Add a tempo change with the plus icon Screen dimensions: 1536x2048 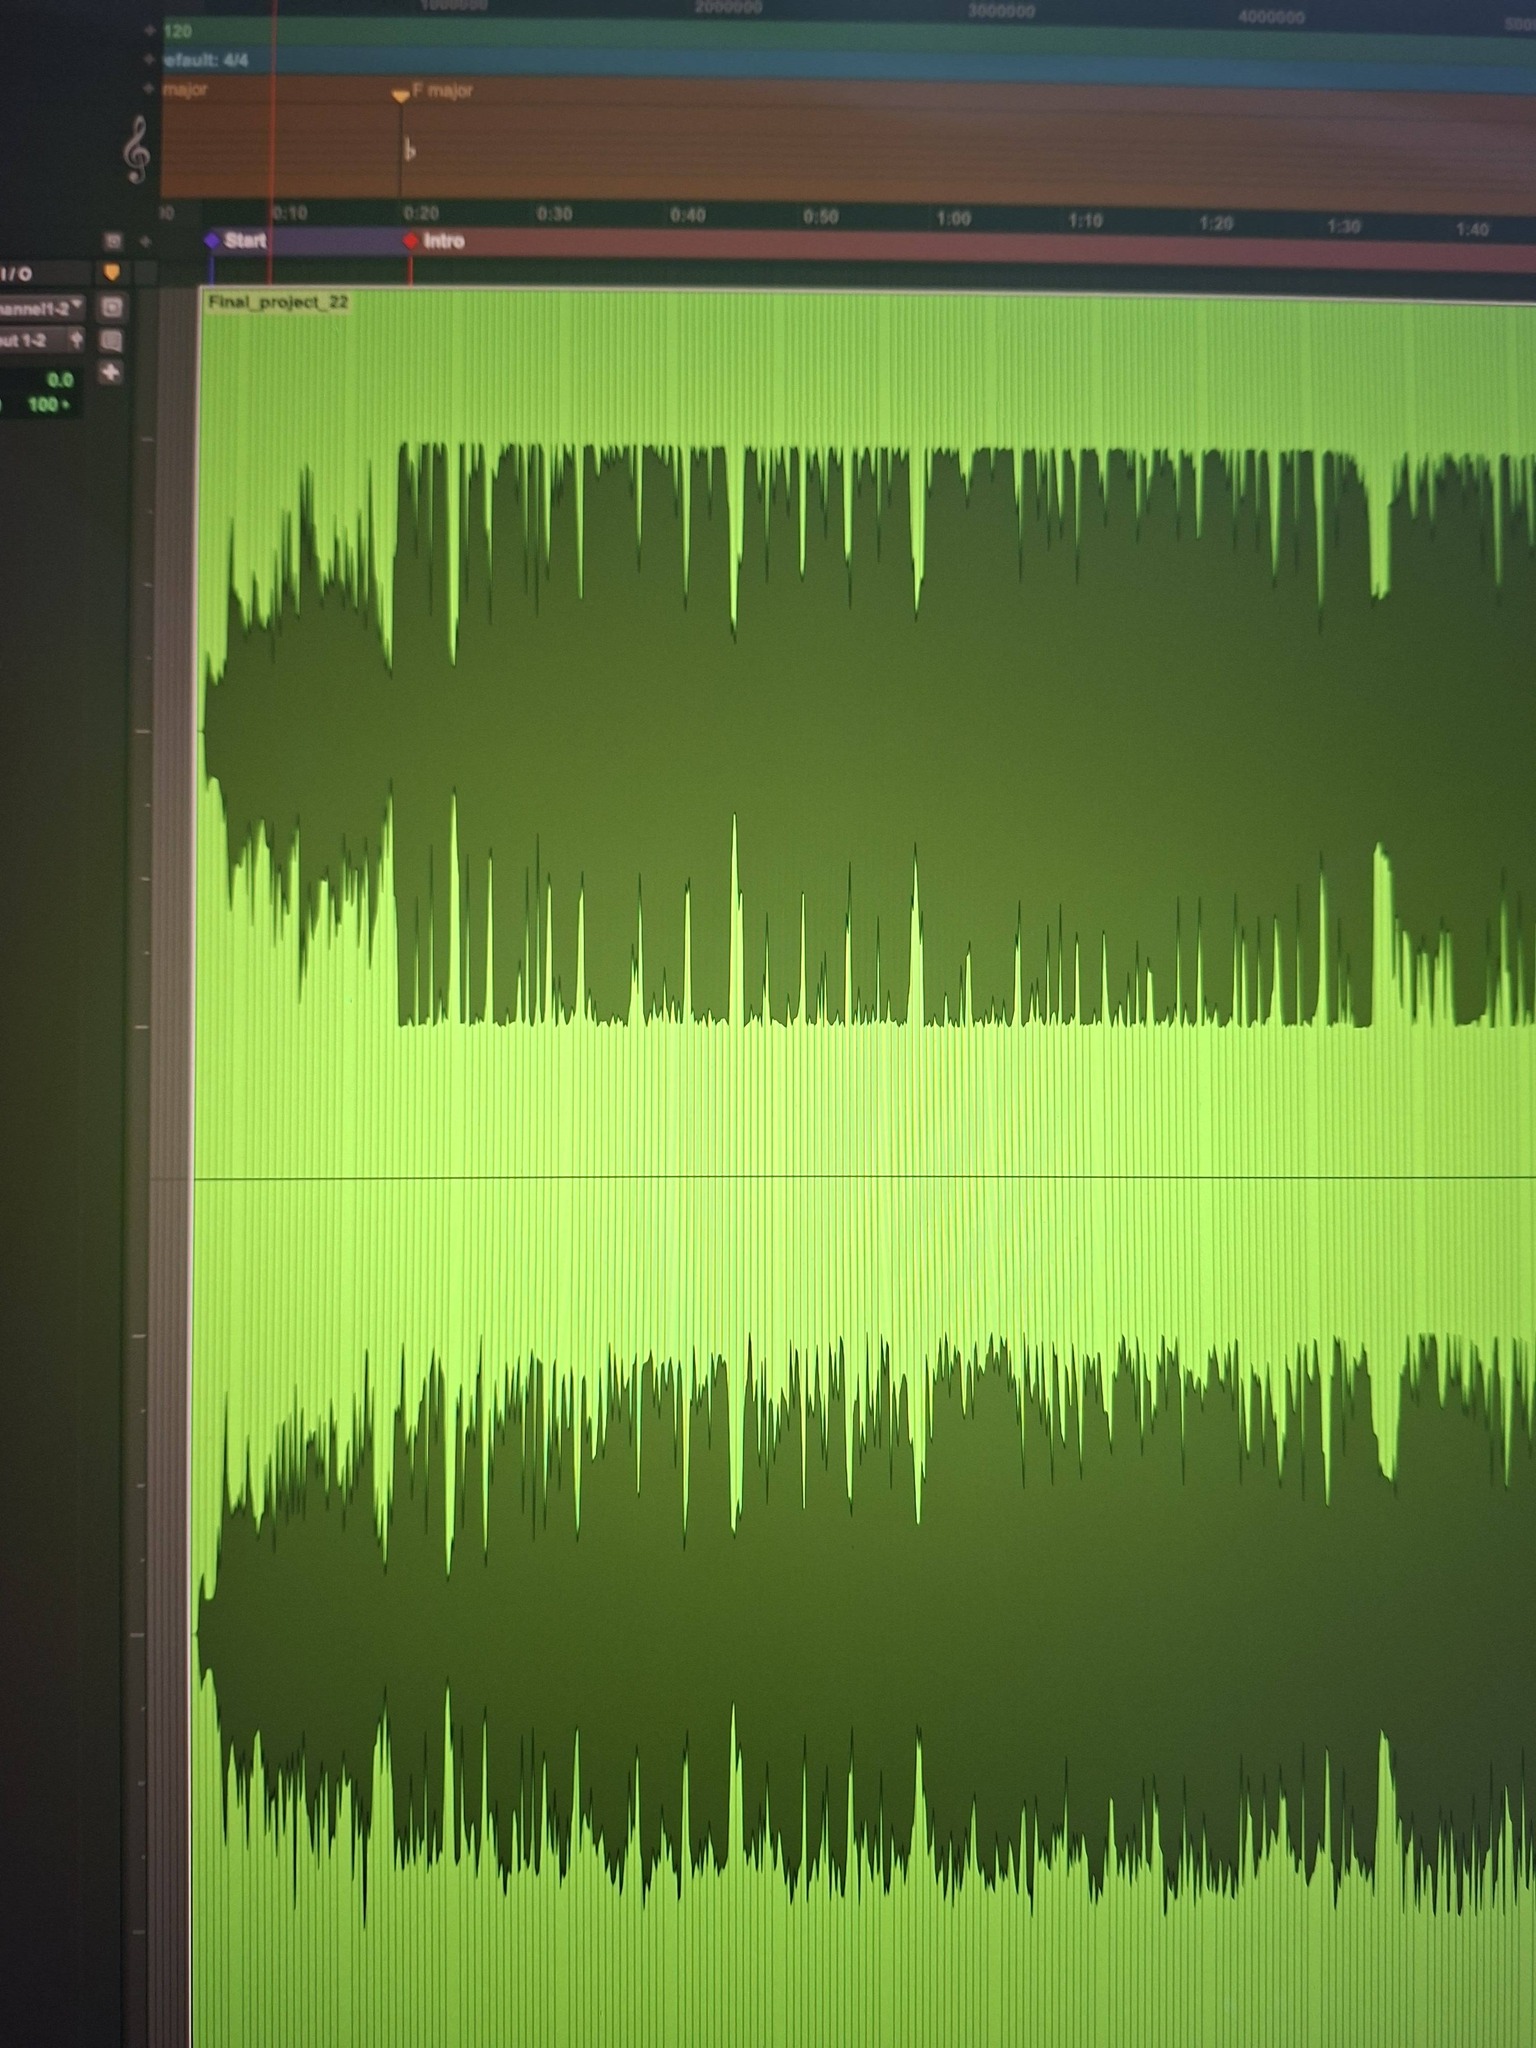150,31
